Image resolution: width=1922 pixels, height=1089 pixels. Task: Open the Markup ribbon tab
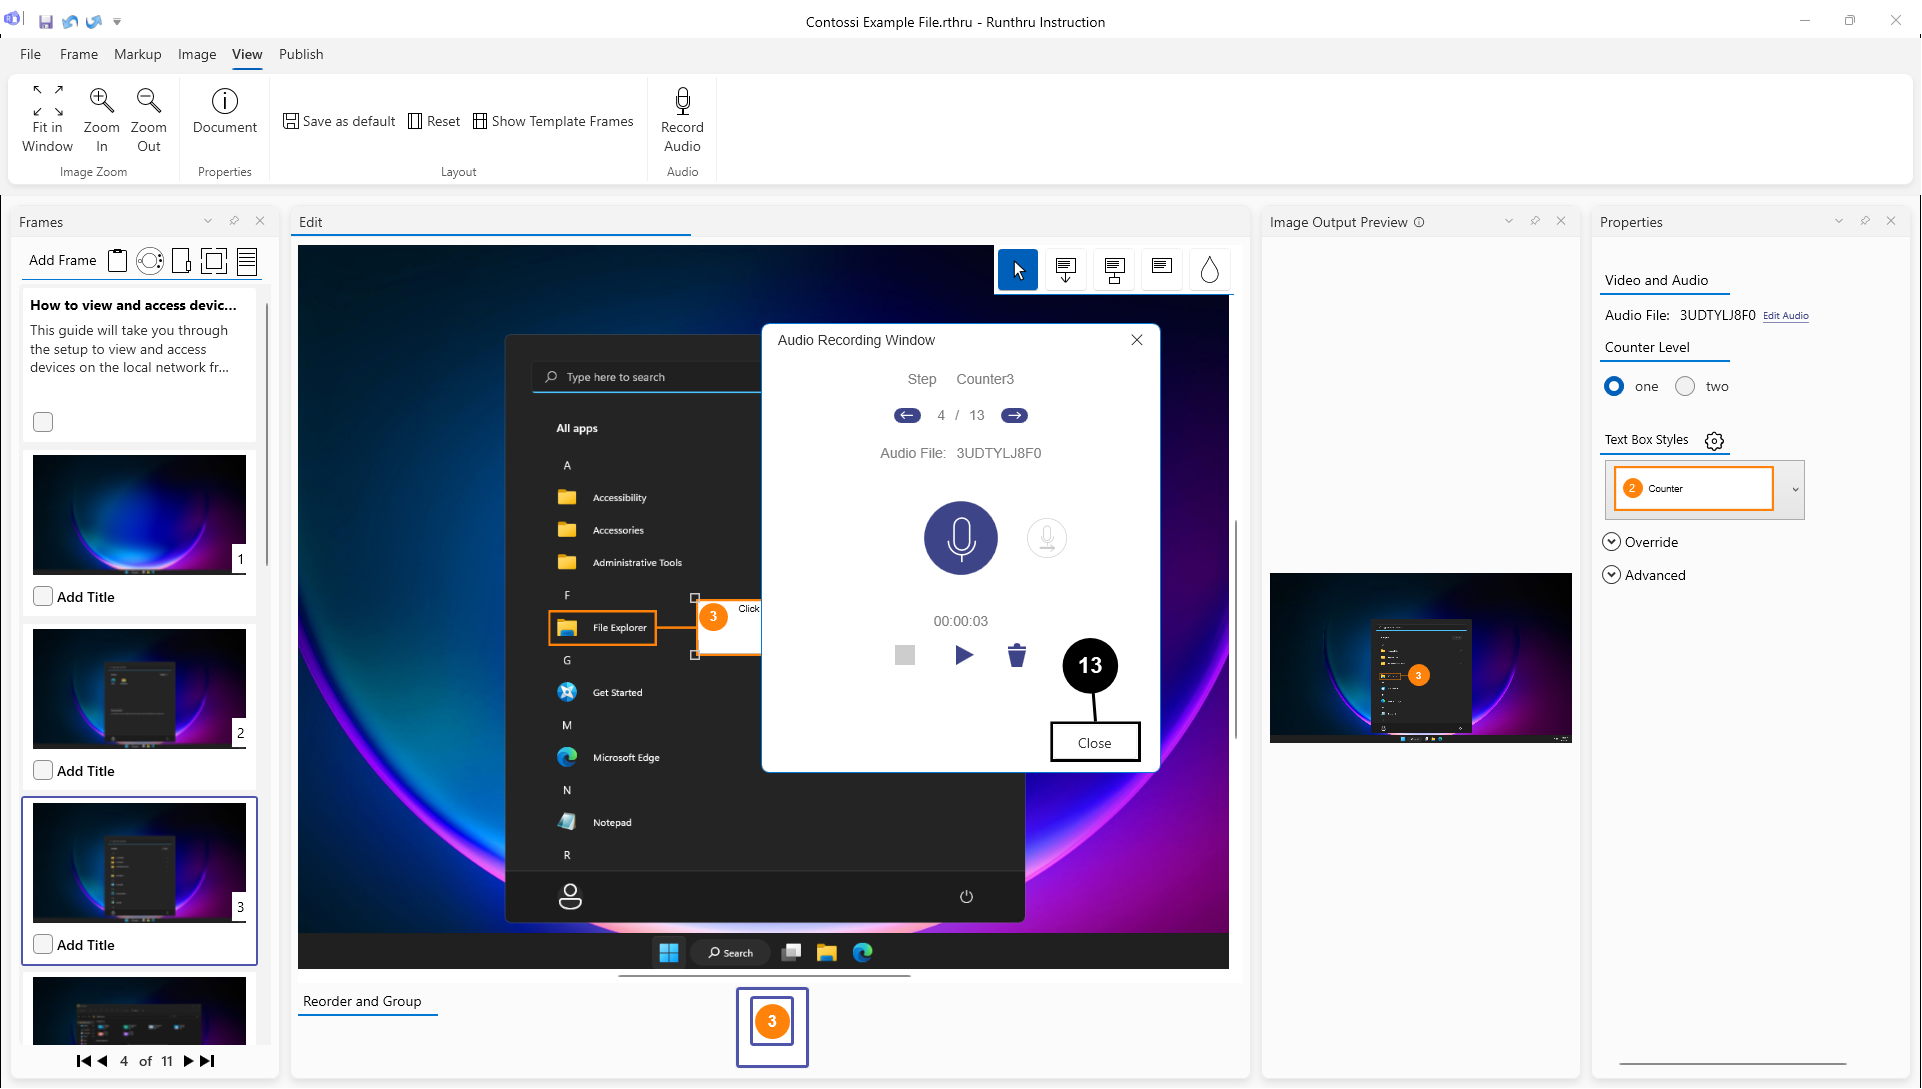coord(137,54)
